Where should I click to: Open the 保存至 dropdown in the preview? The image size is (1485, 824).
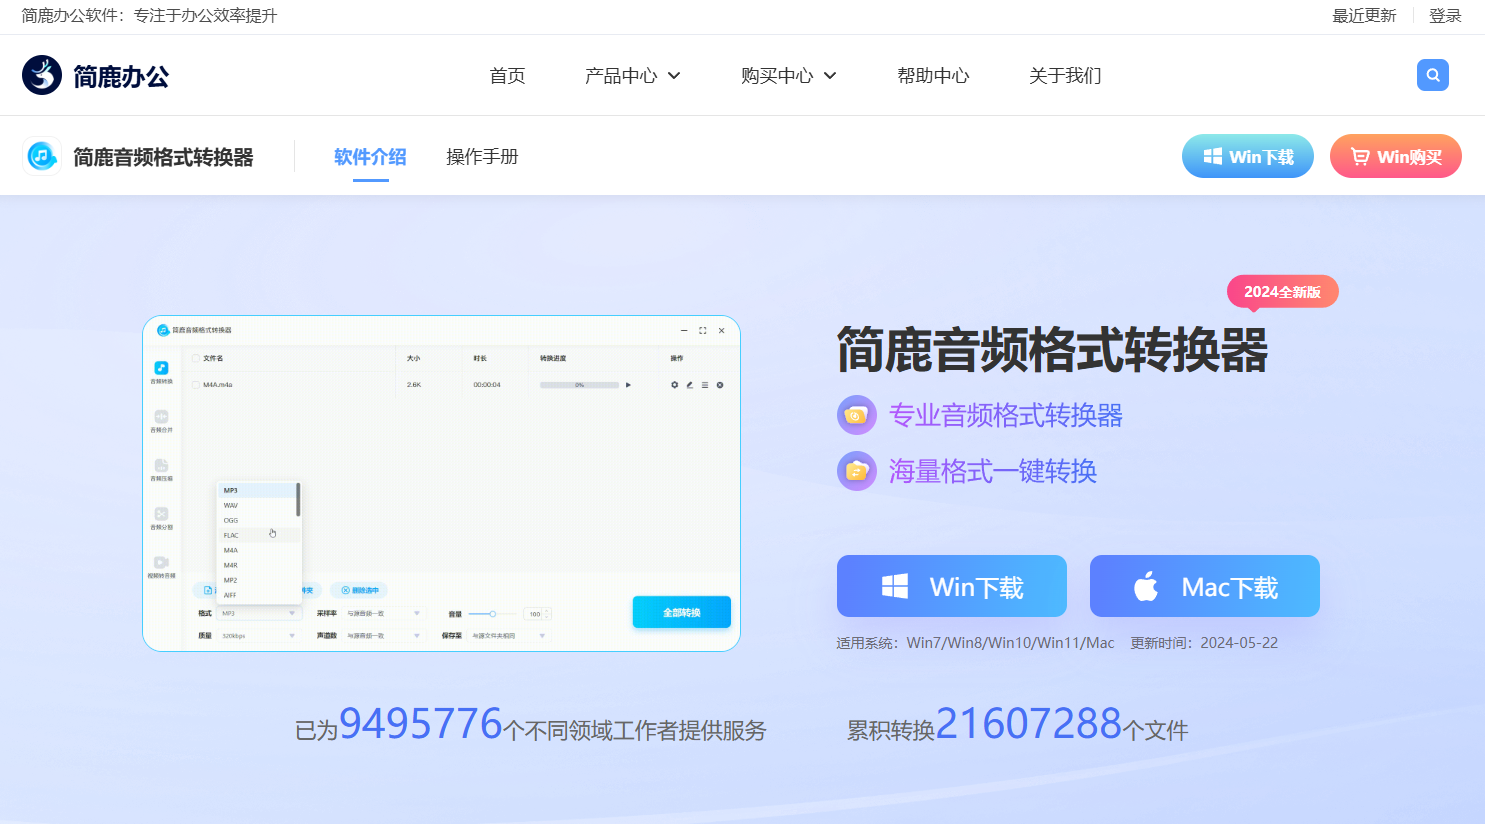click(x=509, y=636)
